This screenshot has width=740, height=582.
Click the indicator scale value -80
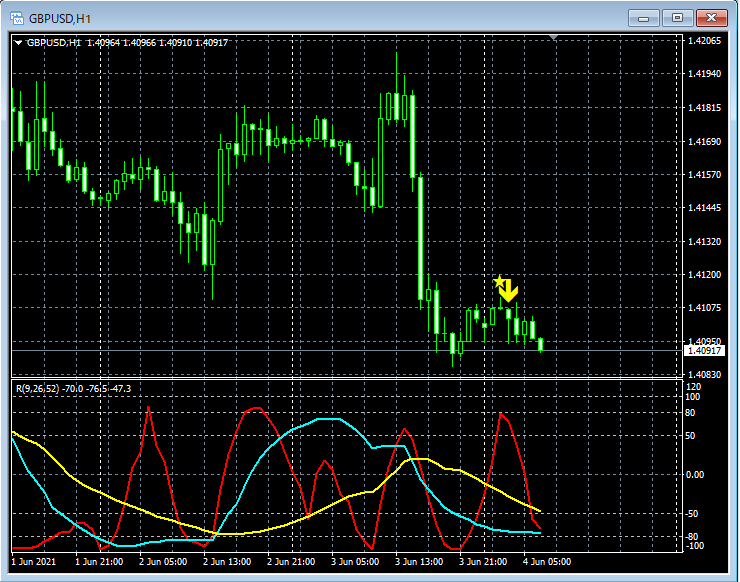coord(691,537)
